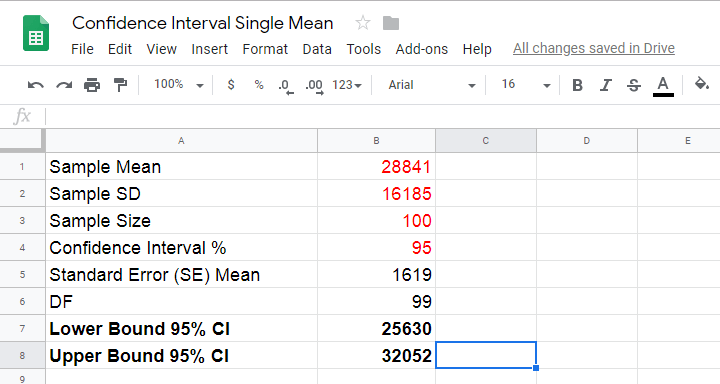Open the Format menu
720x384 pixels.
[265, 49]
